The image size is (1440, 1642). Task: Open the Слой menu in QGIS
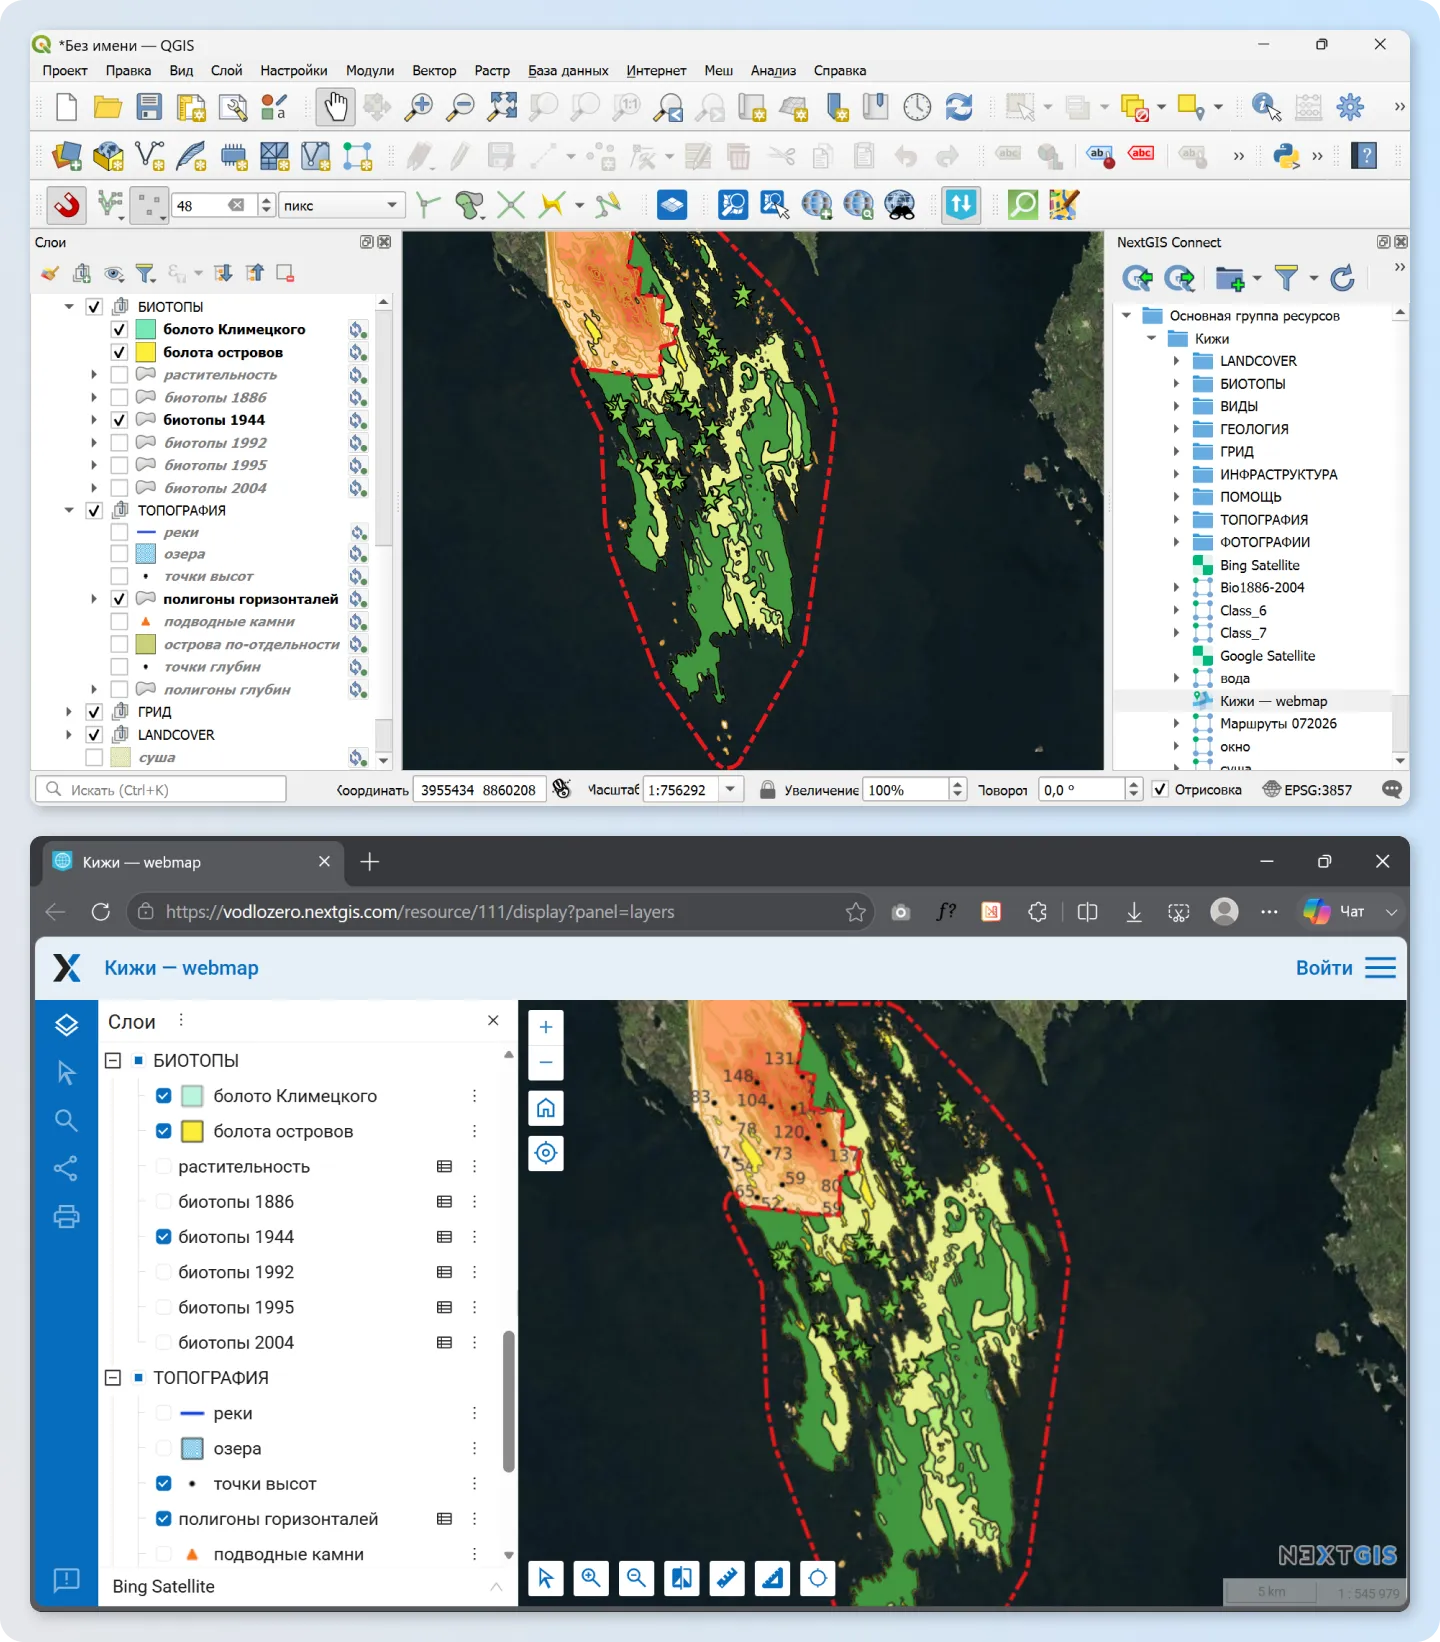226,70
